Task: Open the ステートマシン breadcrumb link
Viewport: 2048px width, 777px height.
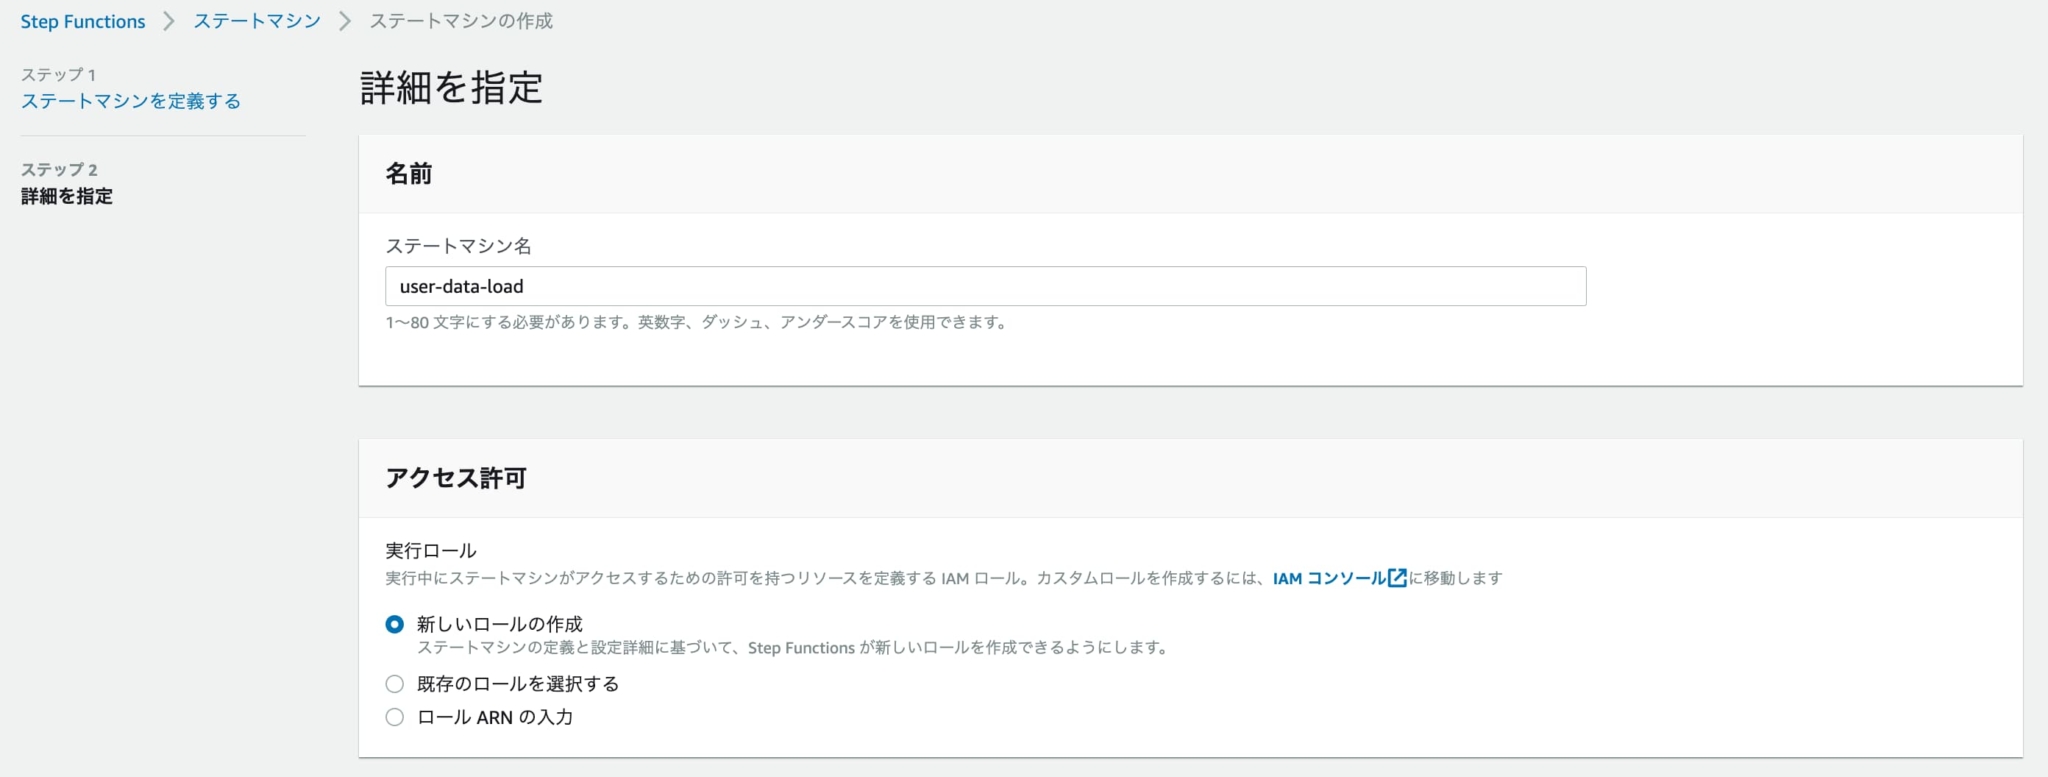Action: click(x=257, y=21)
